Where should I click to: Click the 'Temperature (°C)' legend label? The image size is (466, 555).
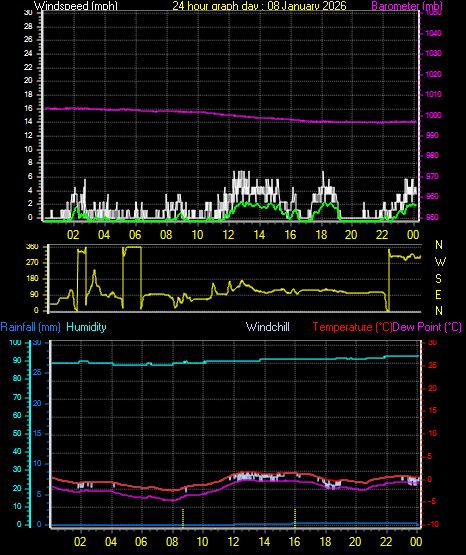pyautogui.click(x=352, y=327)
